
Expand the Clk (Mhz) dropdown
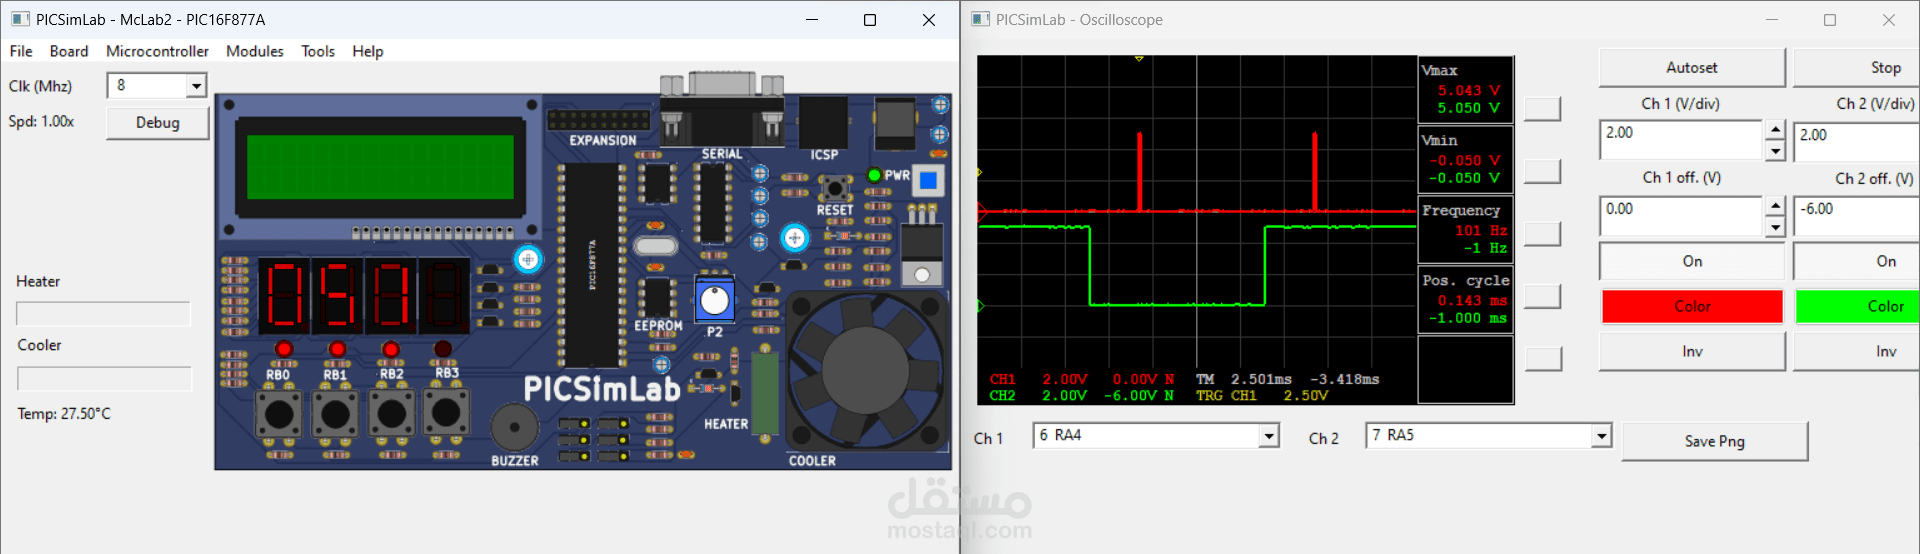197,86
